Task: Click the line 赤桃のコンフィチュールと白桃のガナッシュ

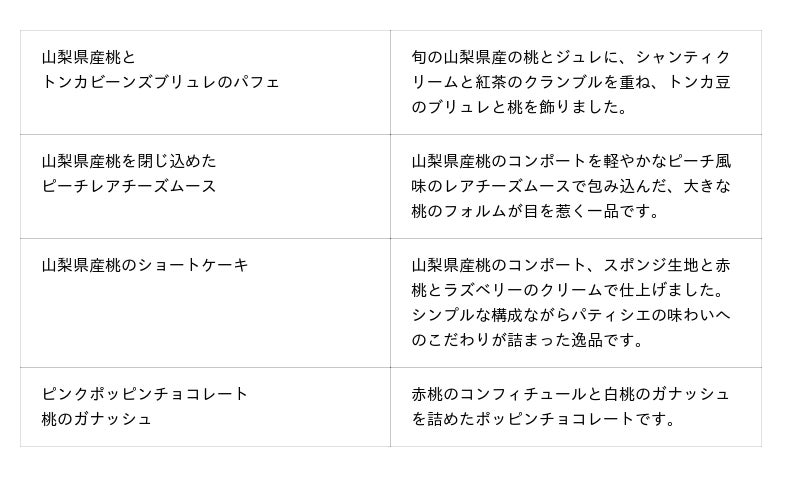Action: pyautogui.click(x=571, y=394)
